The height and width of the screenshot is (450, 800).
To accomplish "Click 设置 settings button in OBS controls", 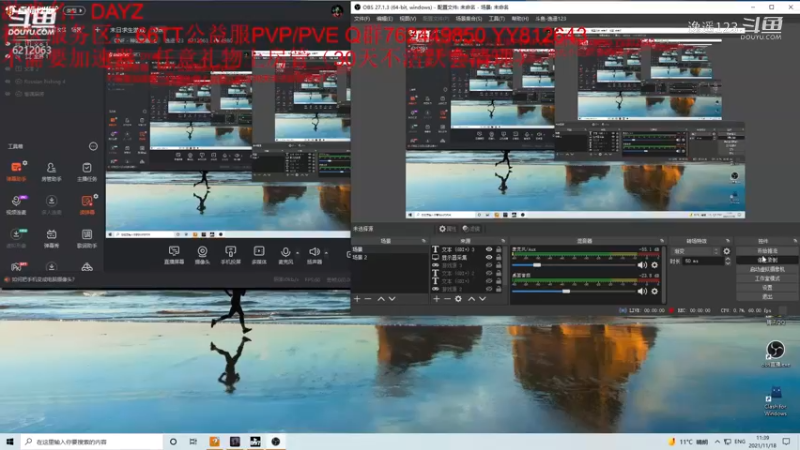I will click(767, 288).
